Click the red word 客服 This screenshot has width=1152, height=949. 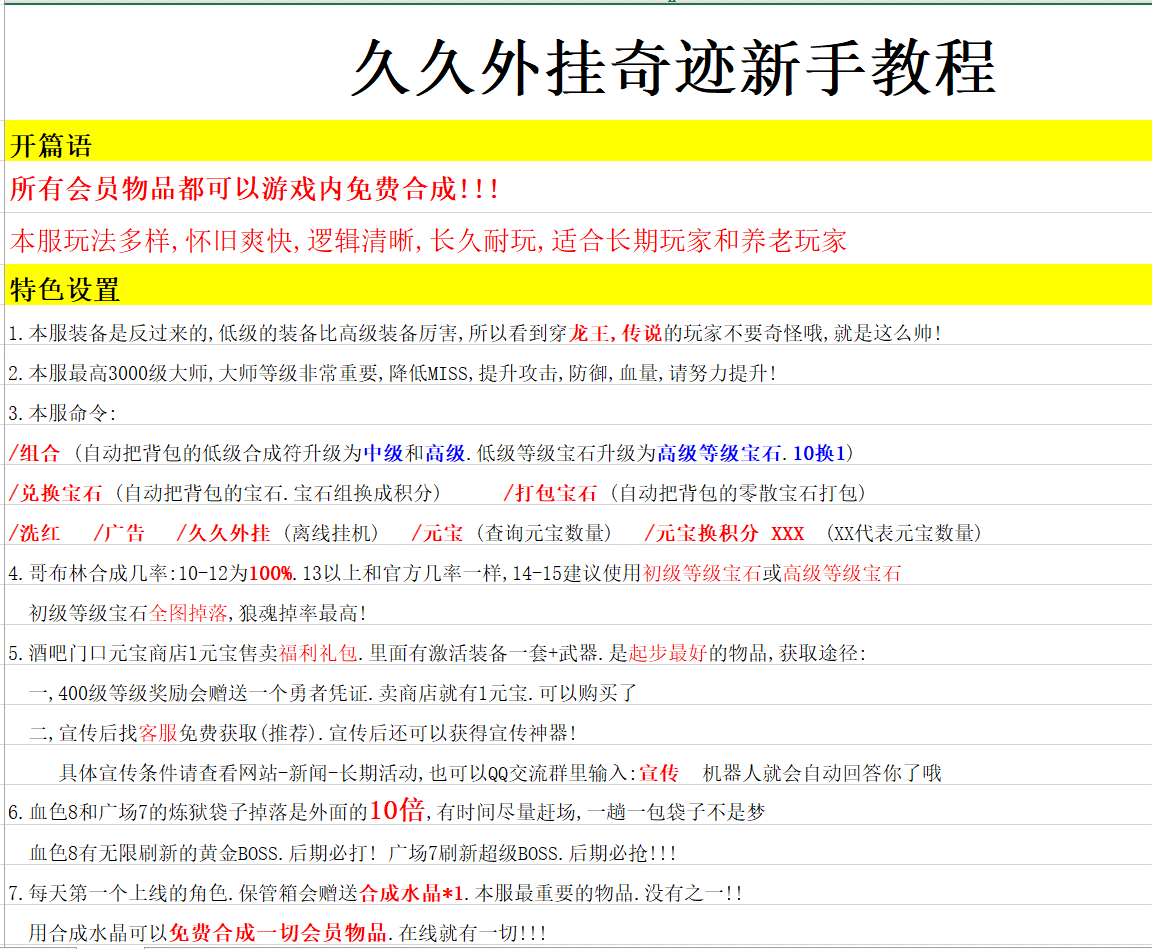158,733
